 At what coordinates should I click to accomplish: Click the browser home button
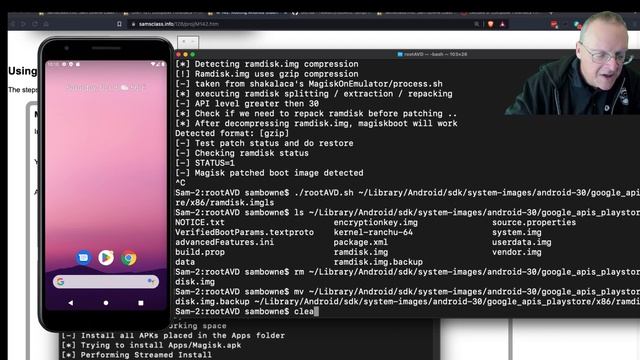[46, 24]
